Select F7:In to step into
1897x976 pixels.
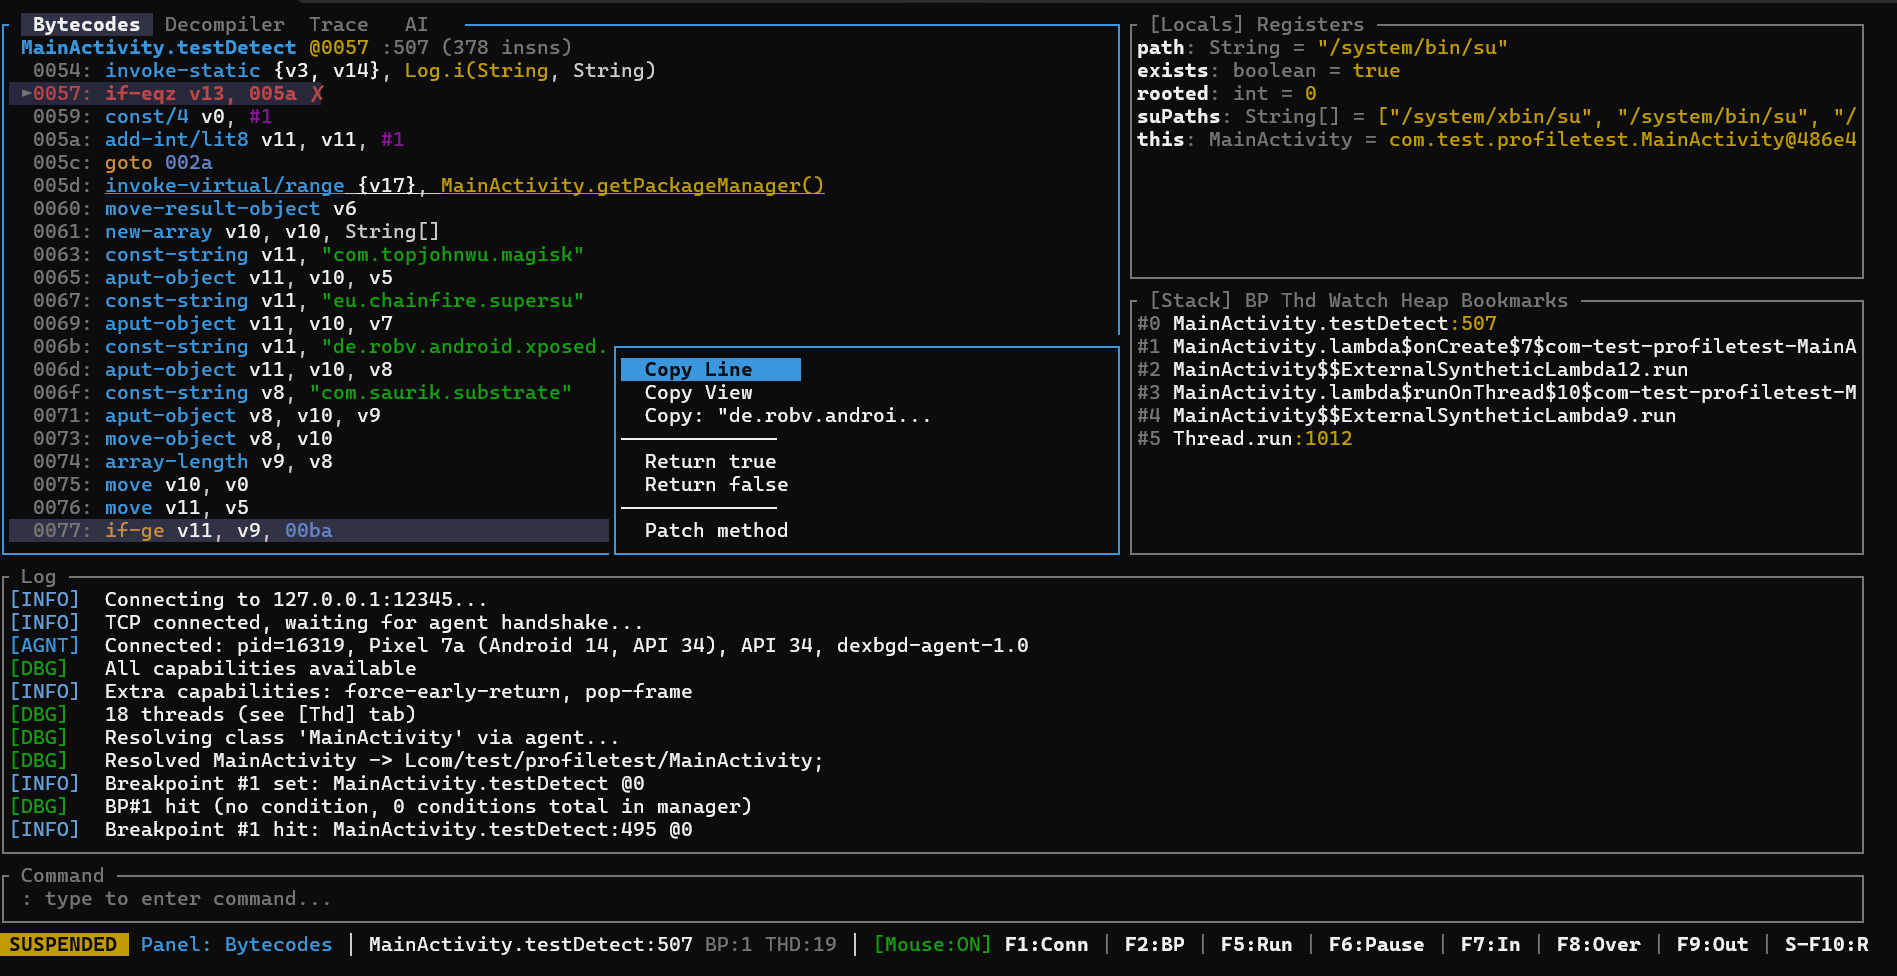1490,944
